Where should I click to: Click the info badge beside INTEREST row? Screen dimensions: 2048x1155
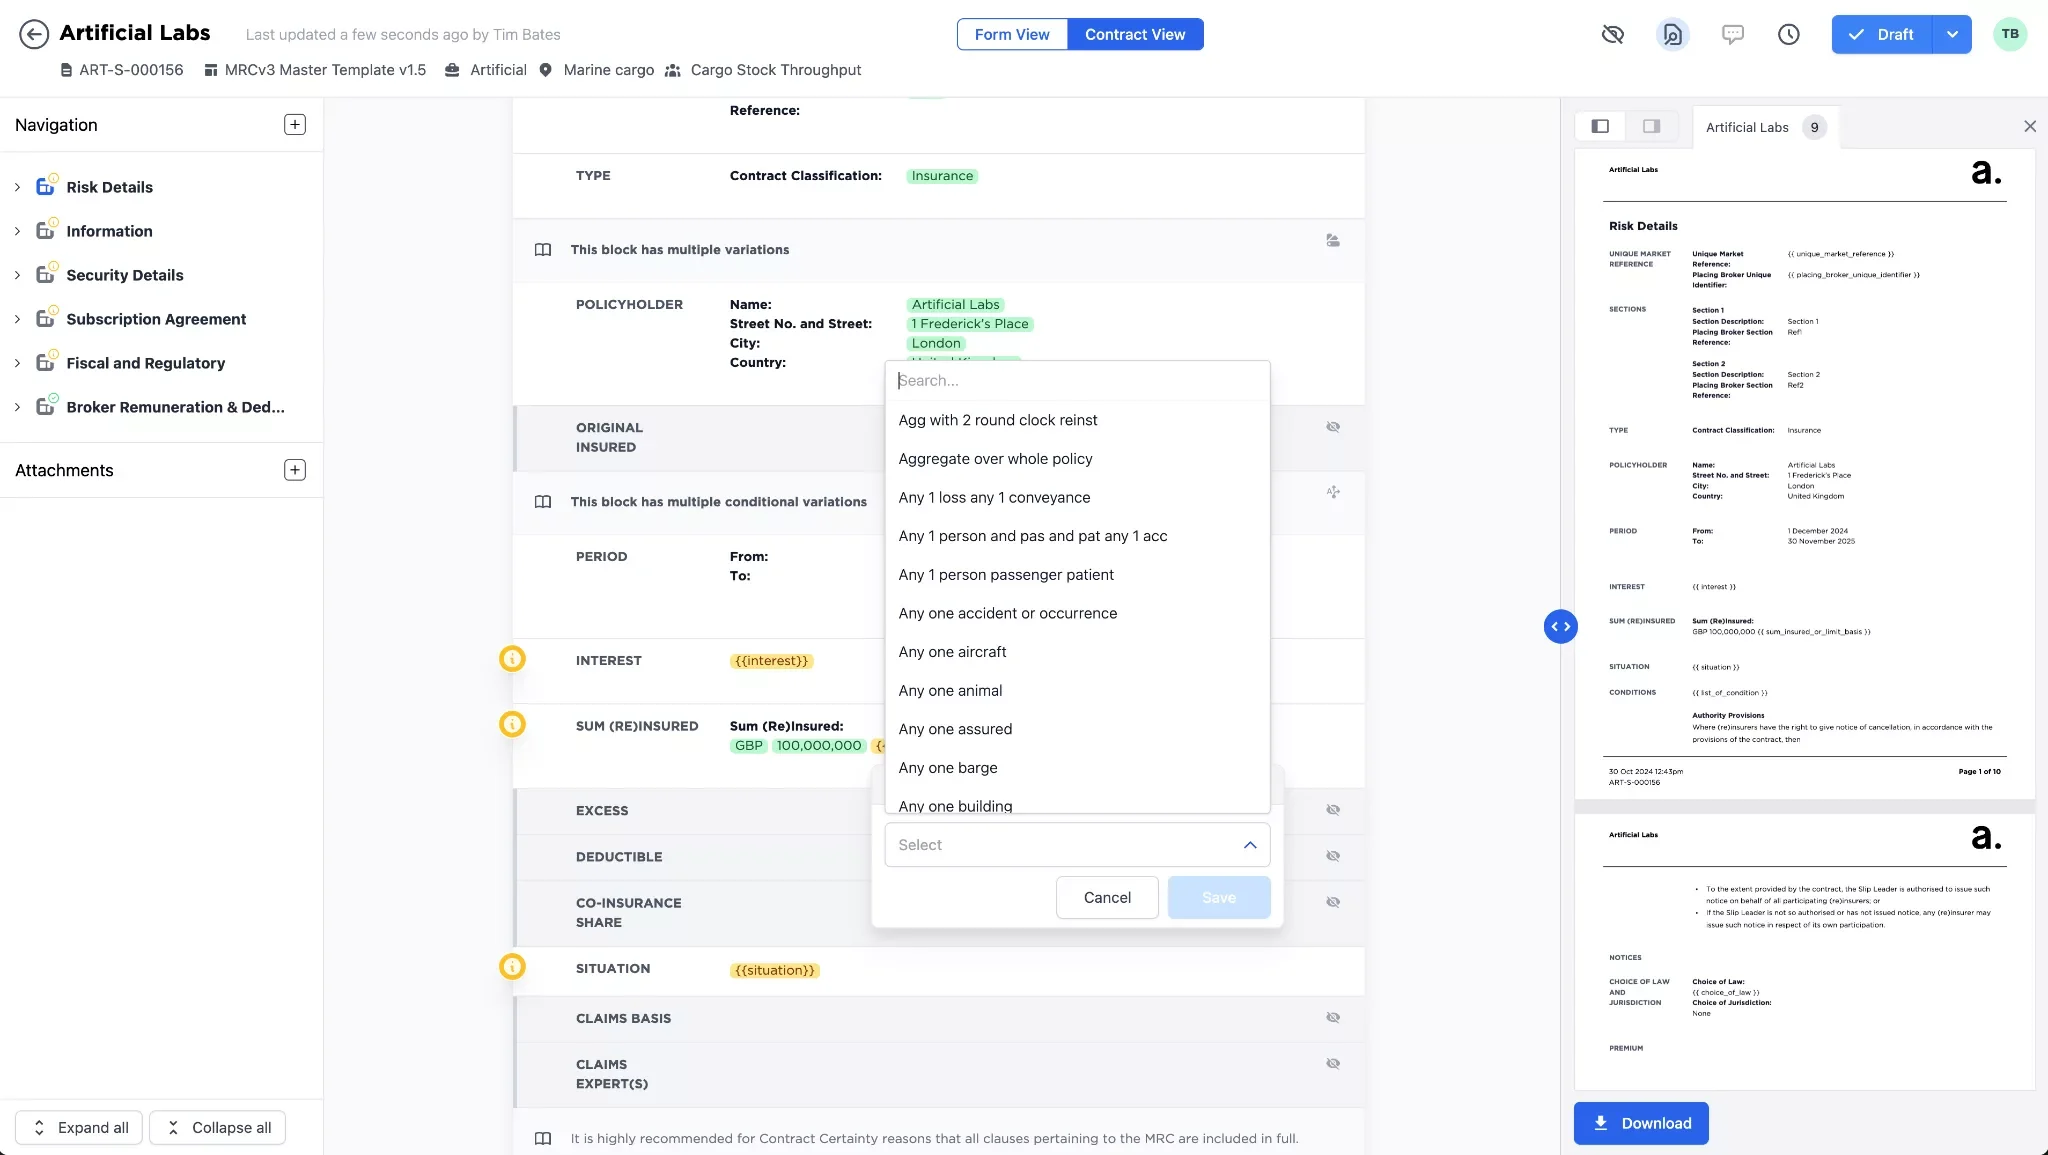click(x=512, y=659)
